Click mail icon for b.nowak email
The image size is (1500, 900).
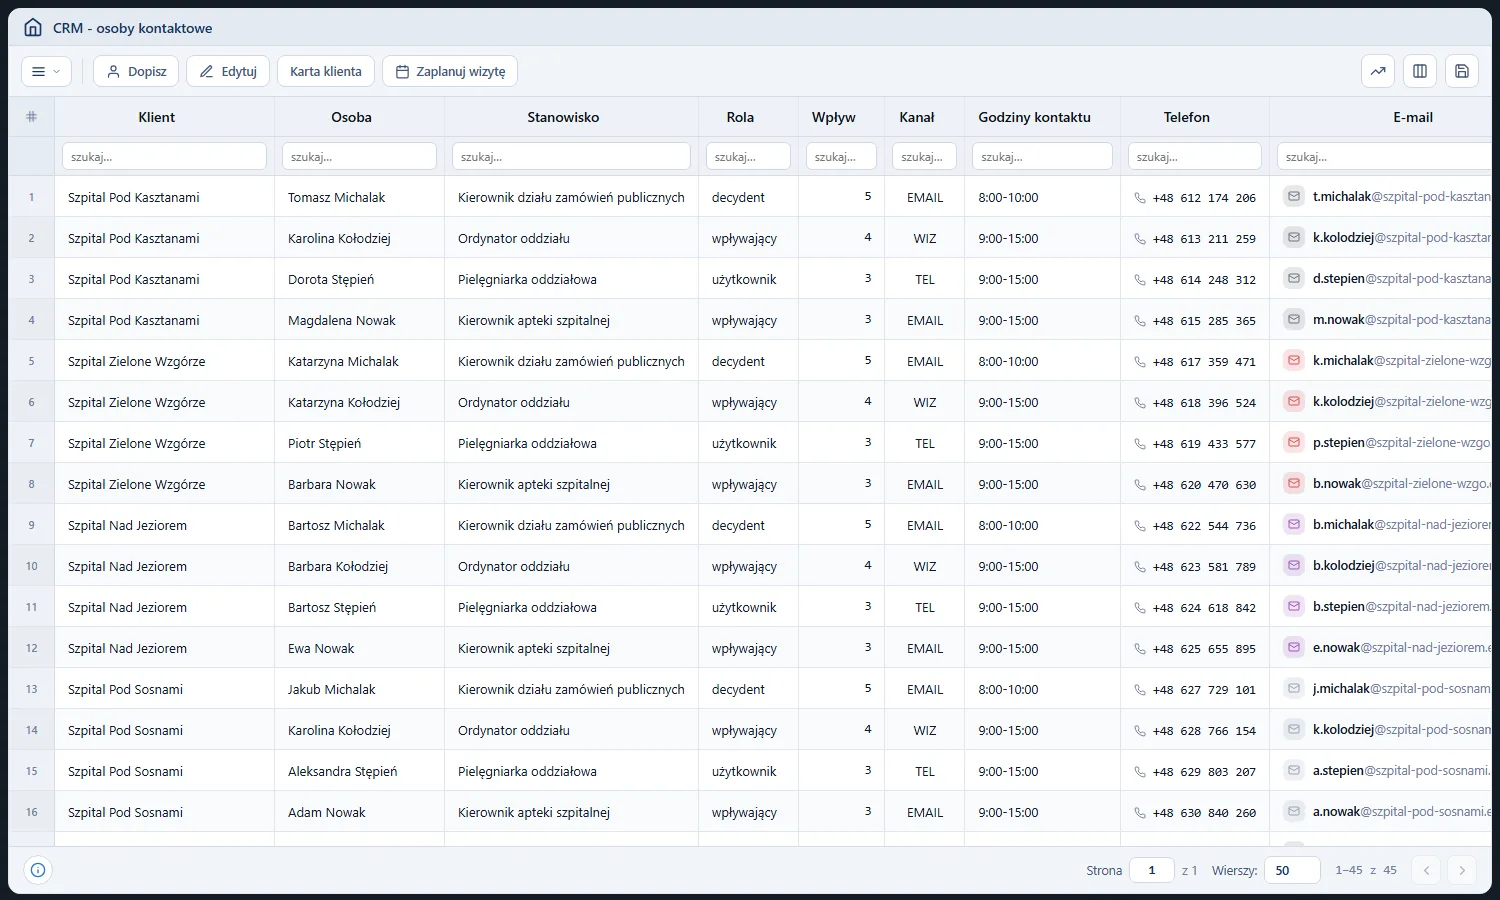tap(1294, 483)
